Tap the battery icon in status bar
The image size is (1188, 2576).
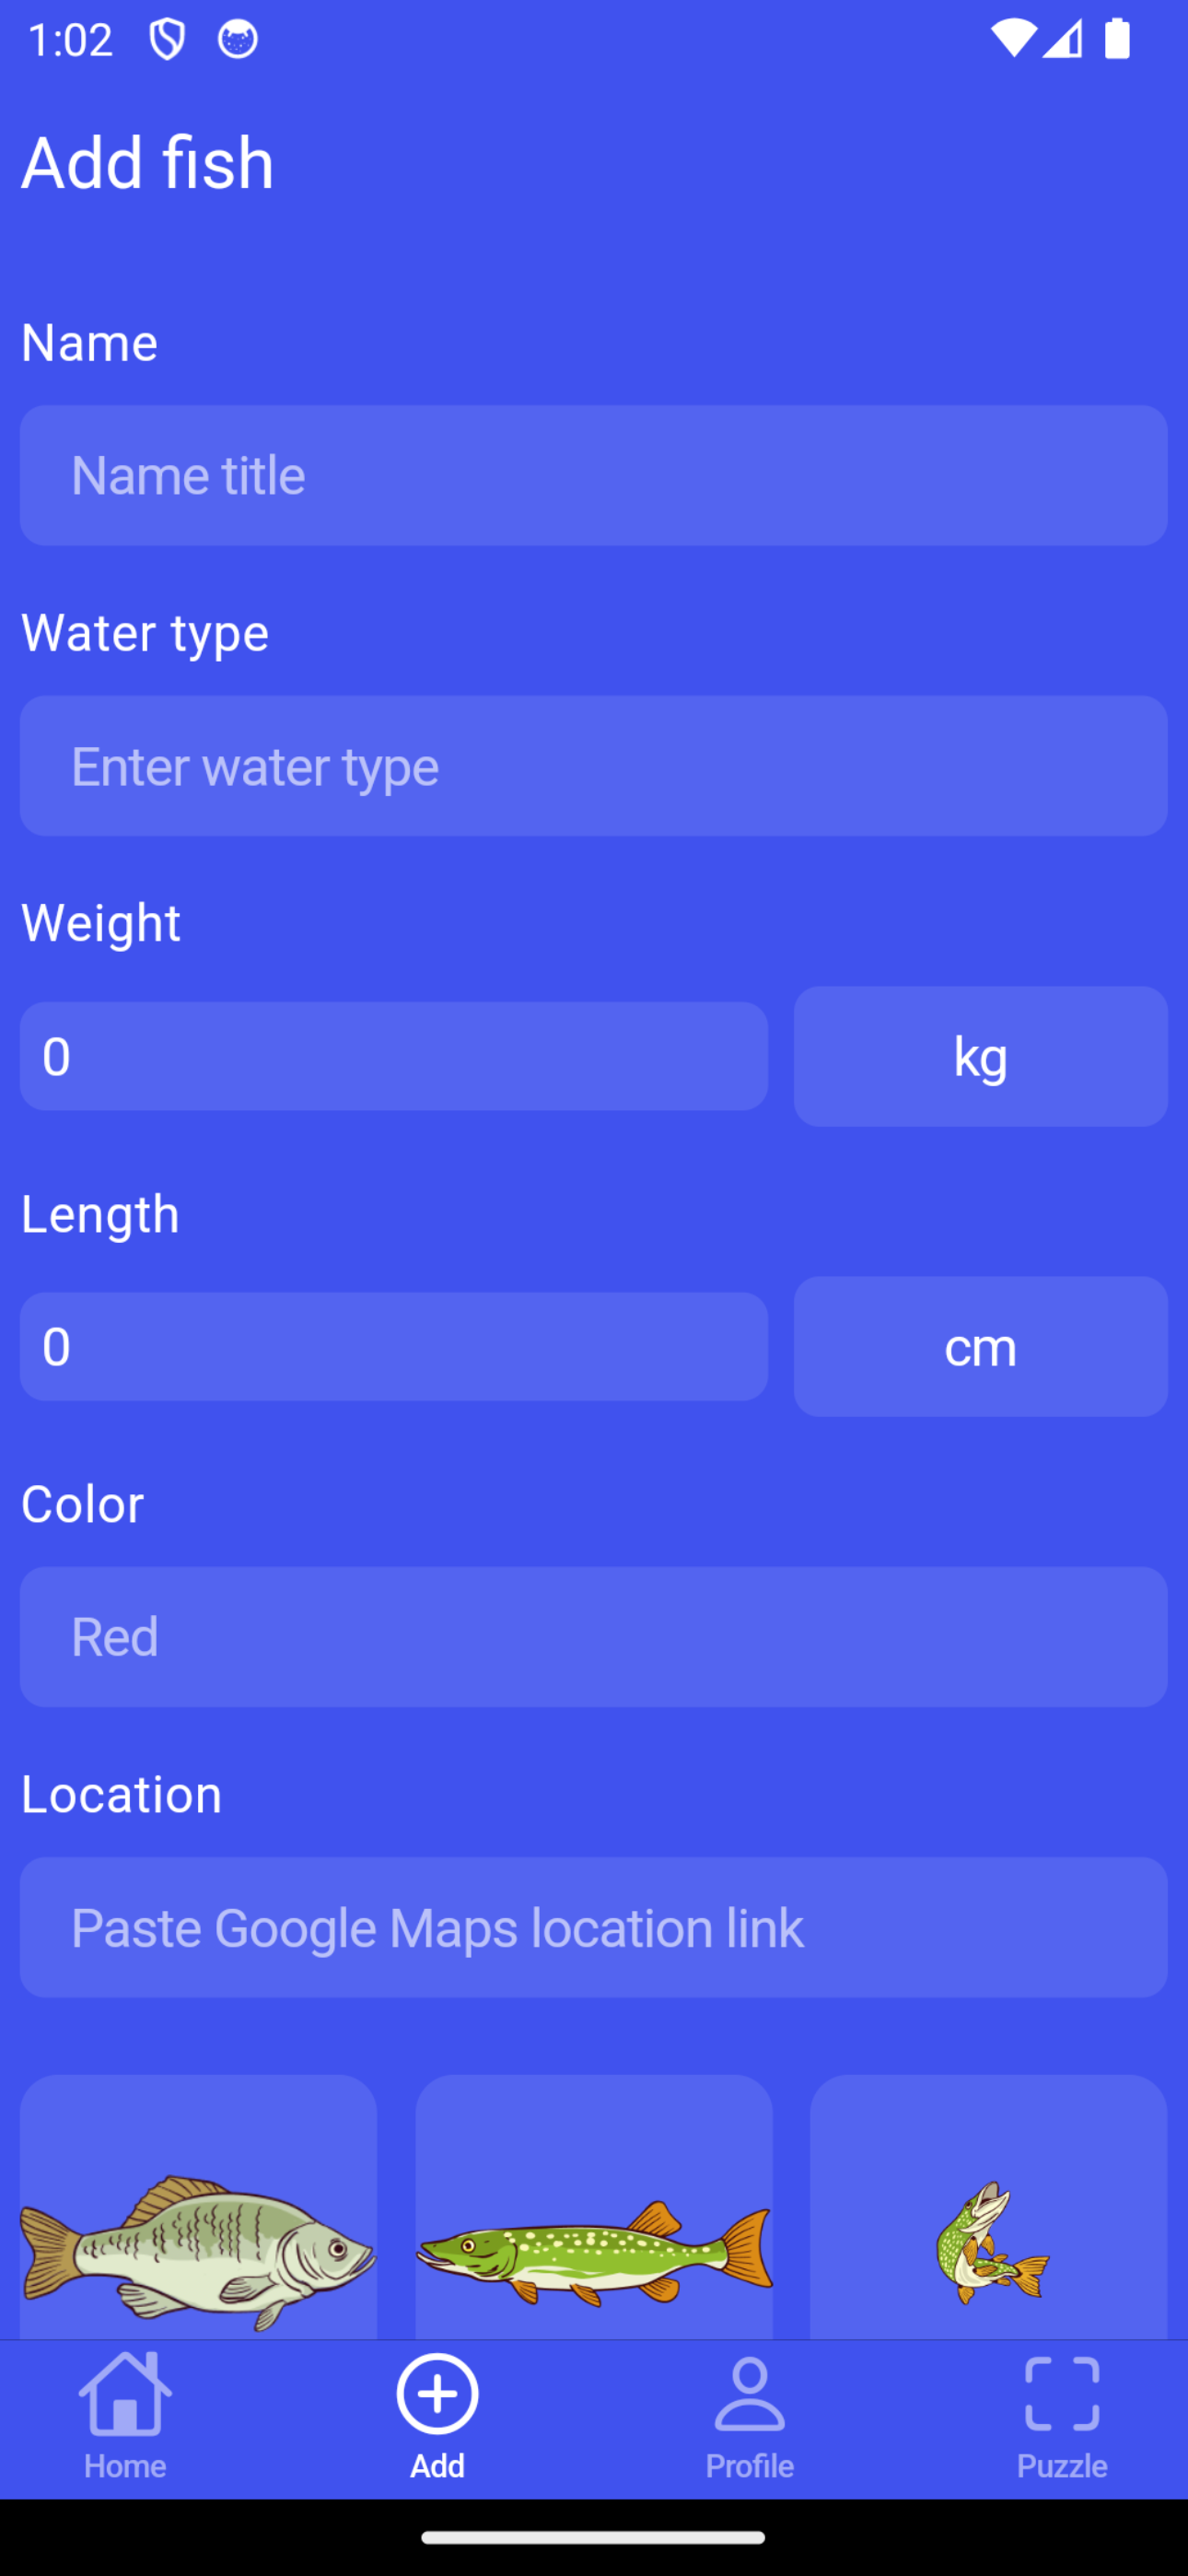(1117, 40)
